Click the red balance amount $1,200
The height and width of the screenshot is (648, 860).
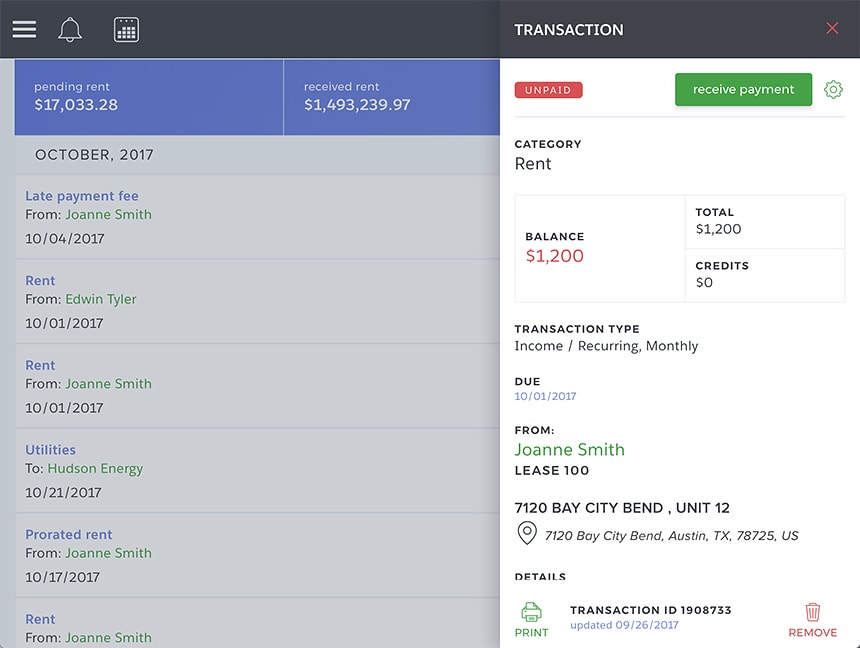coord(555,256)
